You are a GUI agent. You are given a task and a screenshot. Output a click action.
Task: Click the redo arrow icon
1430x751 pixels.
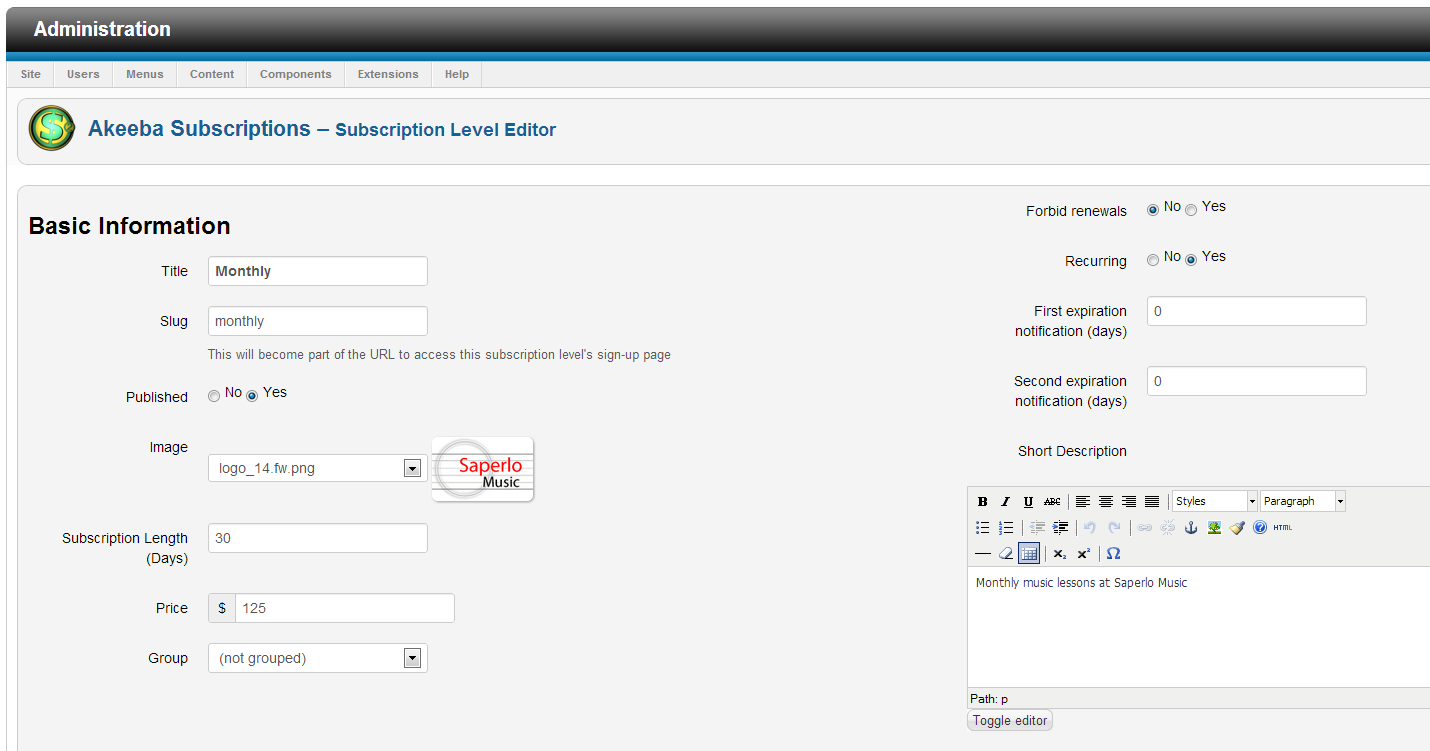1114,527
